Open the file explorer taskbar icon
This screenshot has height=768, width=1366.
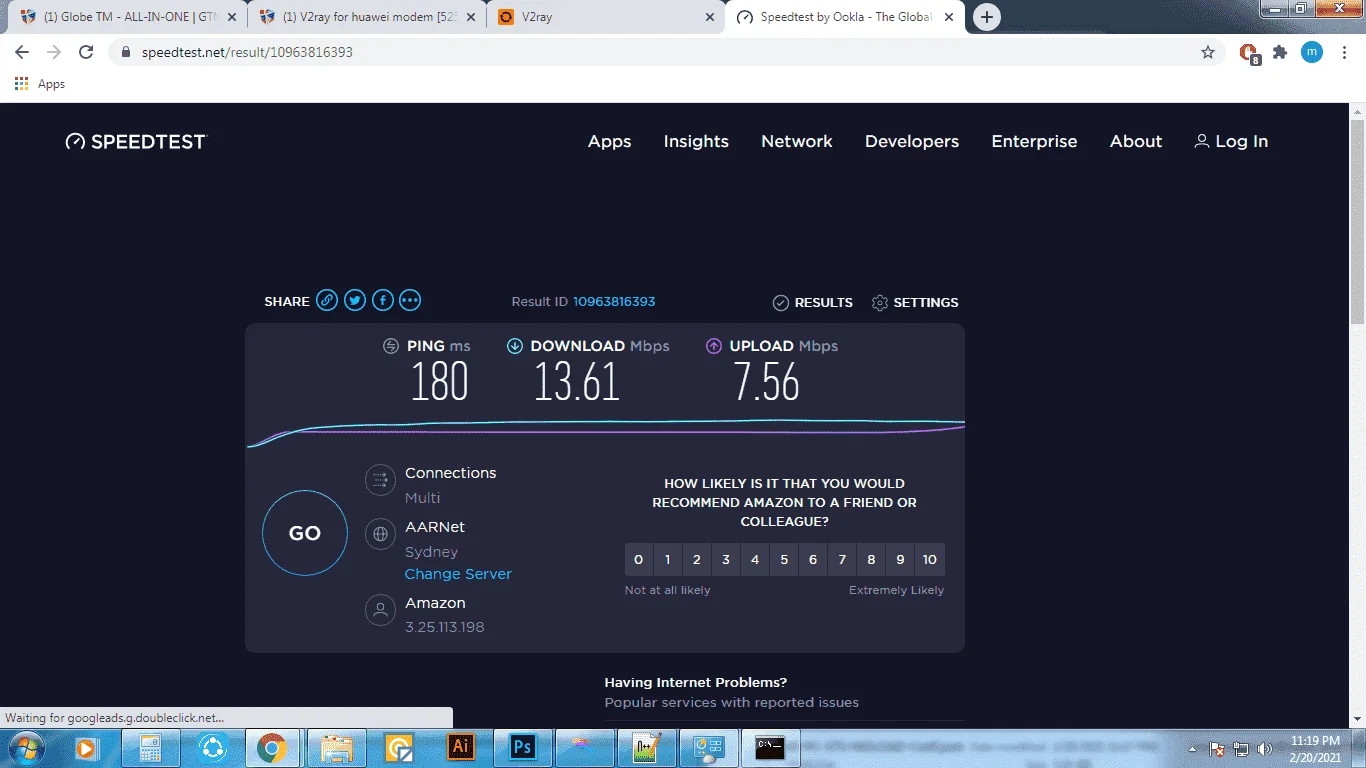click(x=337, y=747)
